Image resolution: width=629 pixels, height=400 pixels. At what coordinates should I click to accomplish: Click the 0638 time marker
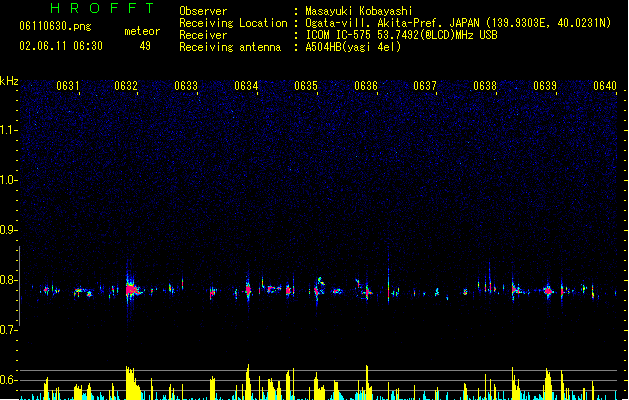[x=485, y=86]
